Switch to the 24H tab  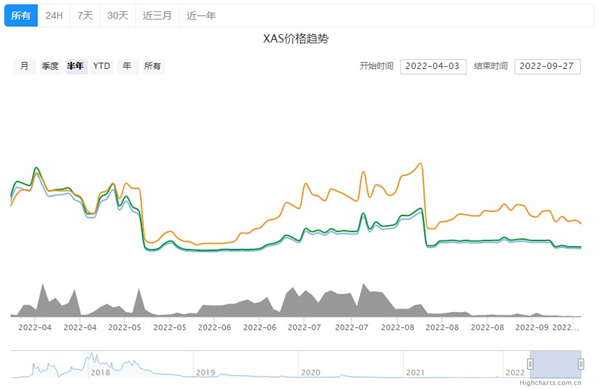pyautogui.click(x=54, y=15)
